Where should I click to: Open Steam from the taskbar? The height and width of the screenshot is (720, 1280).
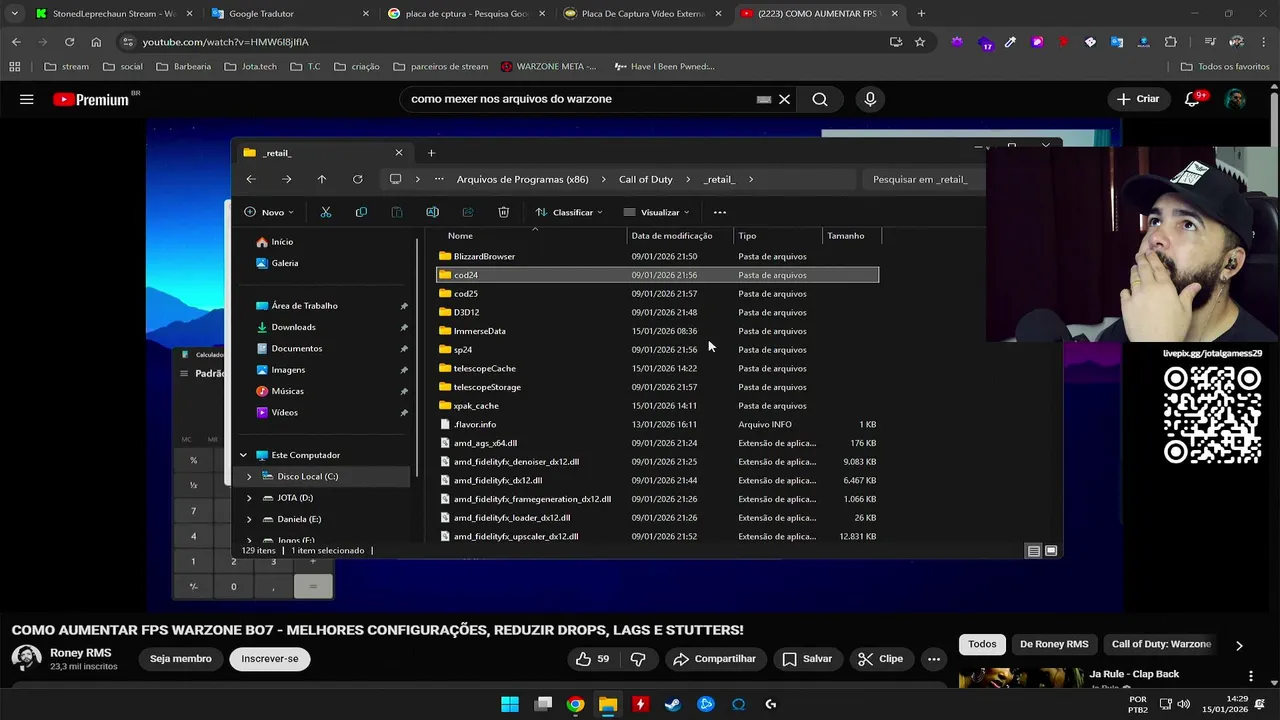673,704
